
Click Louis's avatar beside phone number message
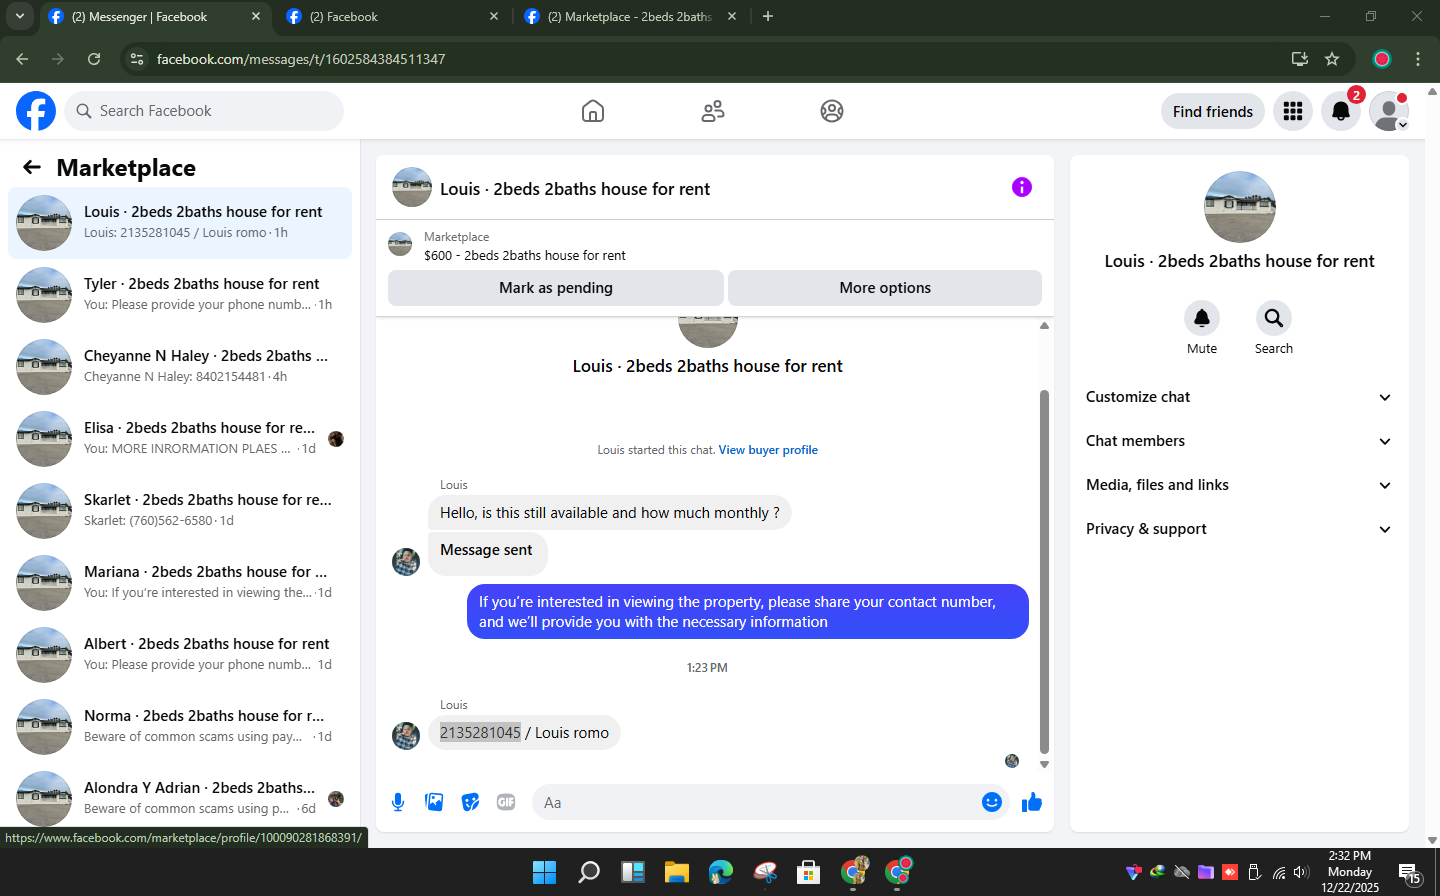pyautogui.click(x=406, y=735)
